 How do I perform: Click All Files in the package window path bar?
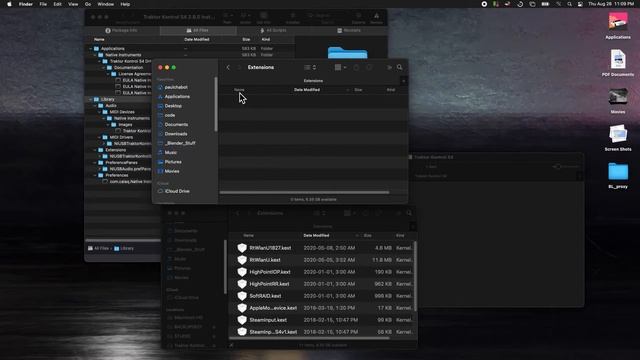98,248
